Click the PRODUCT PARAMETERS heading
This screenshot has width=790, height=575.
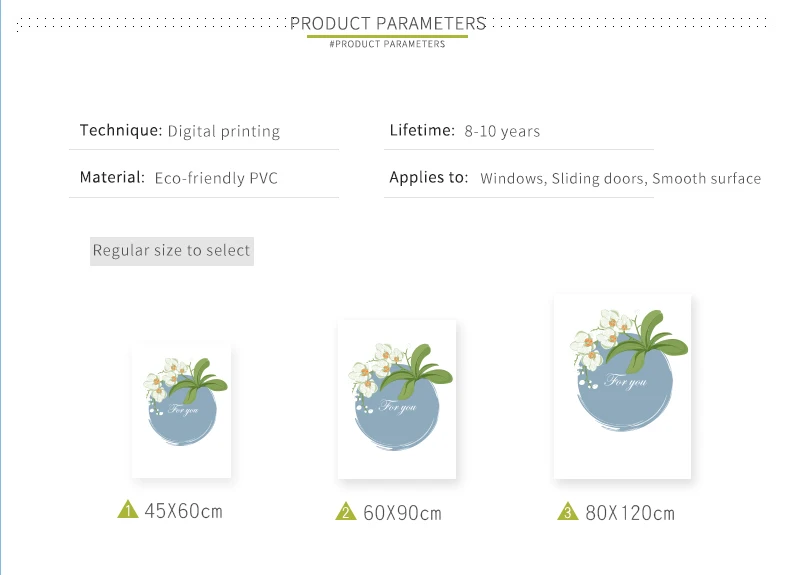pyautogui.click(x=388, y=23)
